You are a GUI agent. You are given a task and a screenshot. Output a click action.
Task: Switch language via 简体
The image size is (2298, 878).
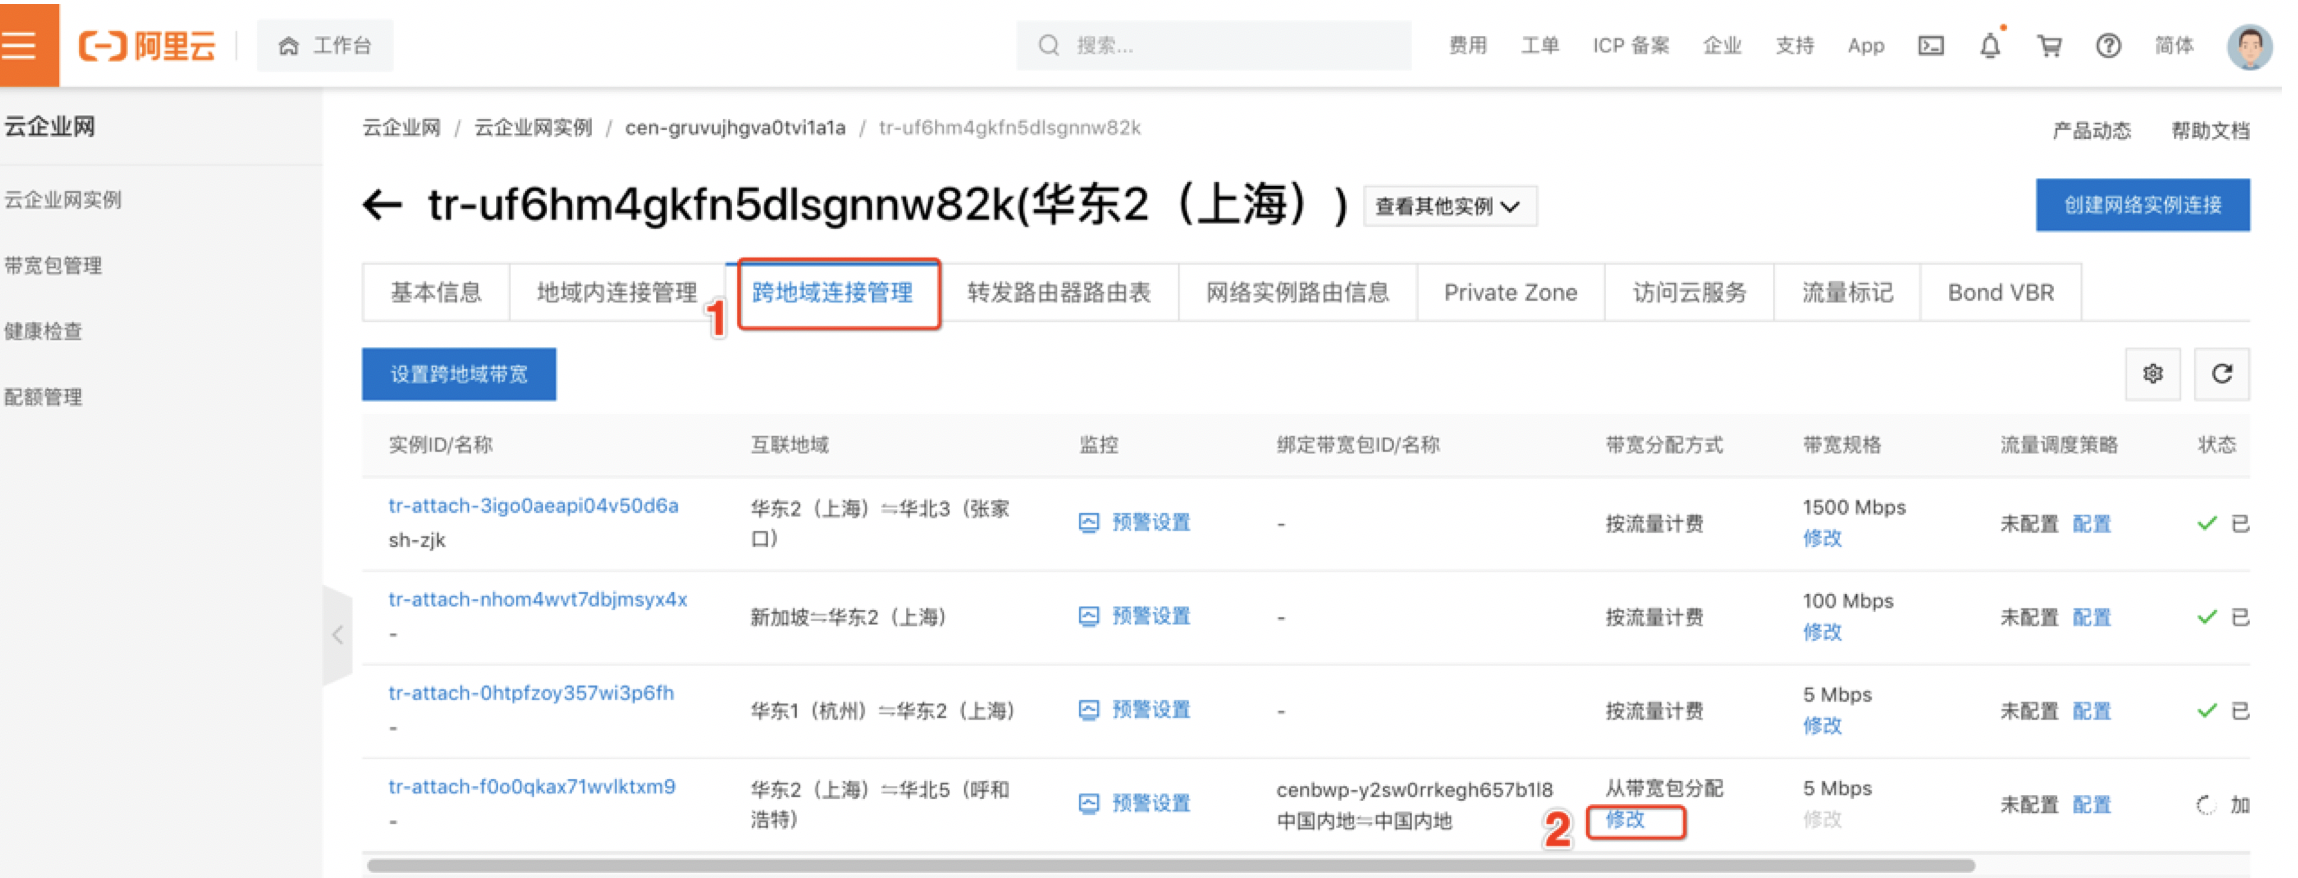pos(2173,45)
